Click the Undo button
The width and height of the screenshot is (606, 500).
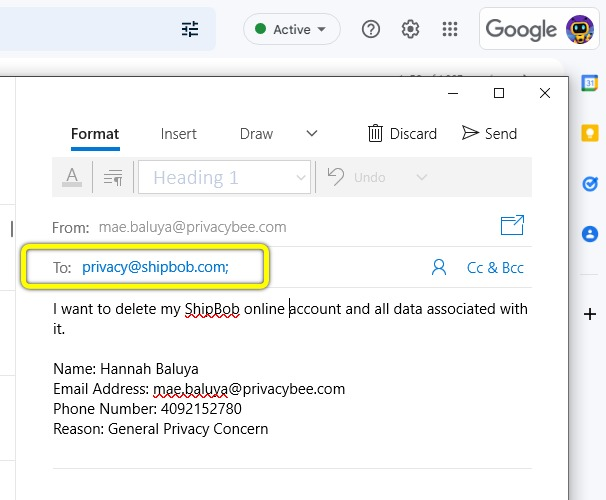point(356,177)
